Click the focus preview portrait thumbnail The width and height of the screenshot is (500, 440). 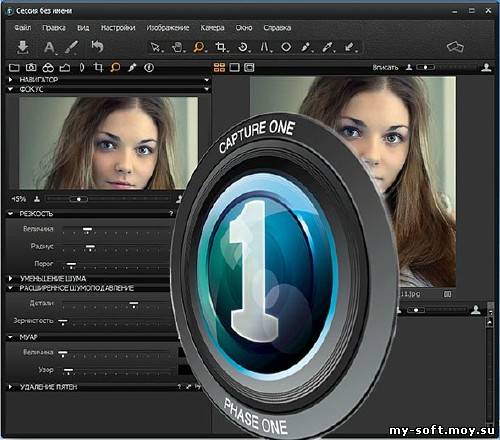pyautogui.click(x=108, y=143)
